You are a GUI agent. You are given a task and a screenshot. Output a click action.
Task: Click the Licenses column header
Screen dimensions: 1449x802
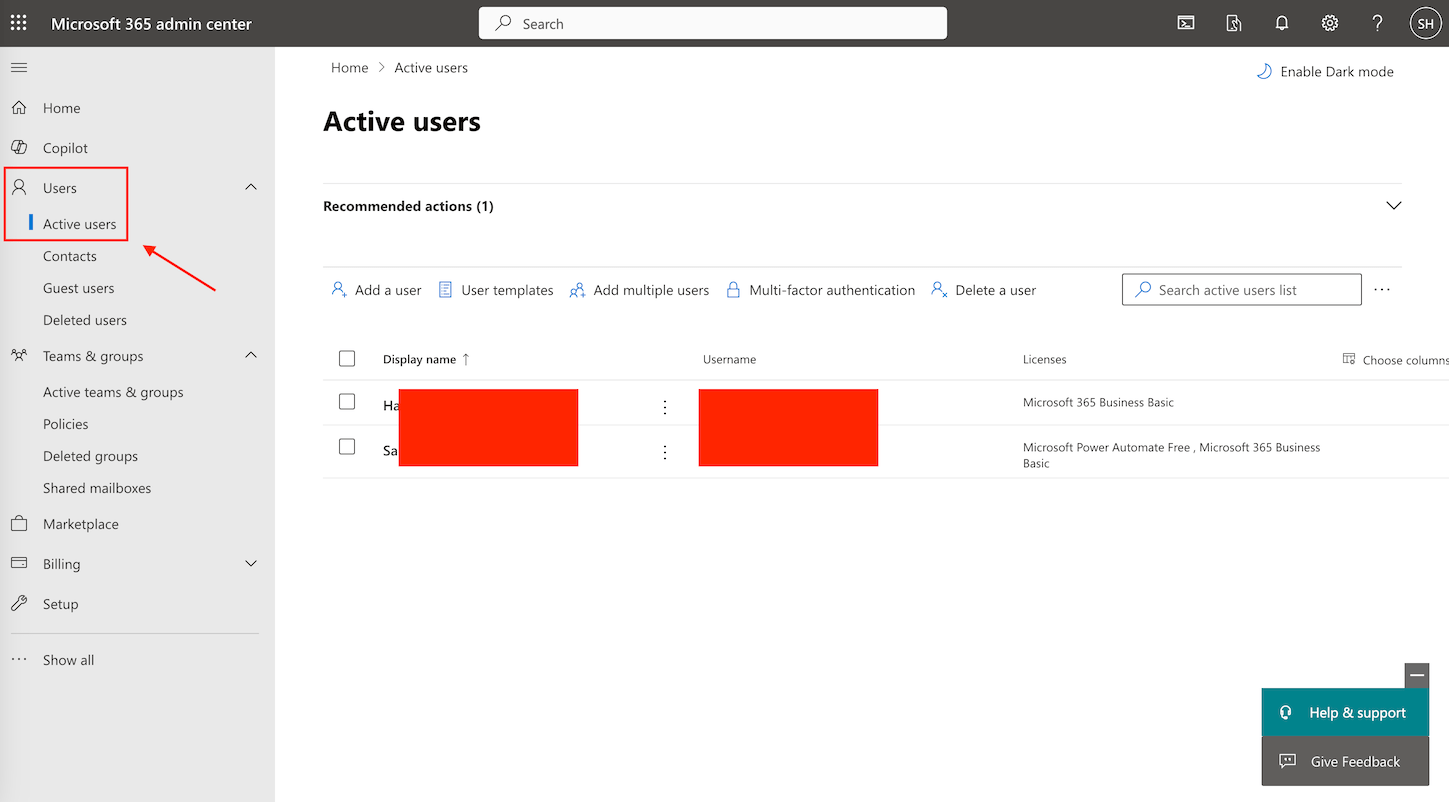1045,359
